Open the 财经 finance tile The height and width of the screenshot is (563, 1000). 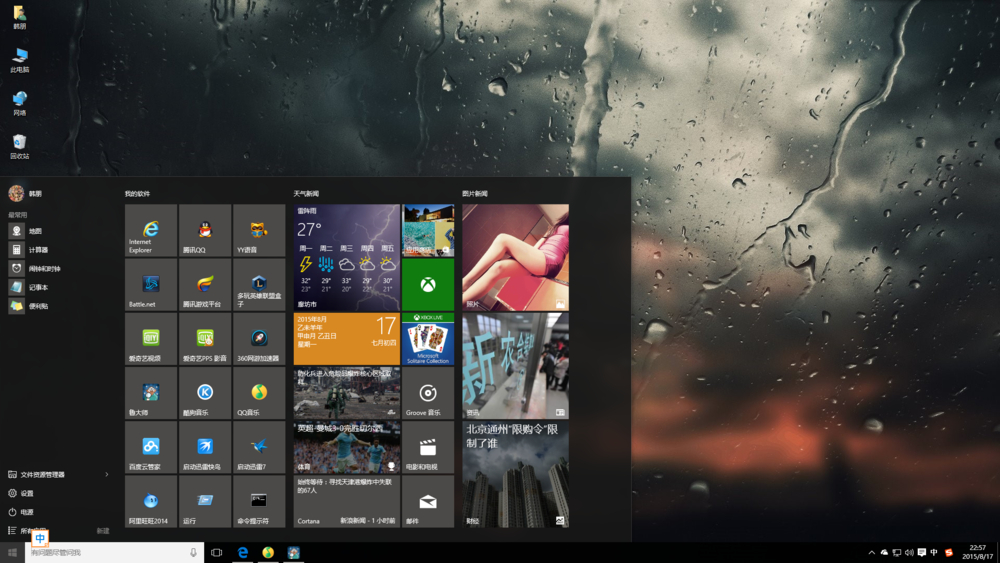515,474
